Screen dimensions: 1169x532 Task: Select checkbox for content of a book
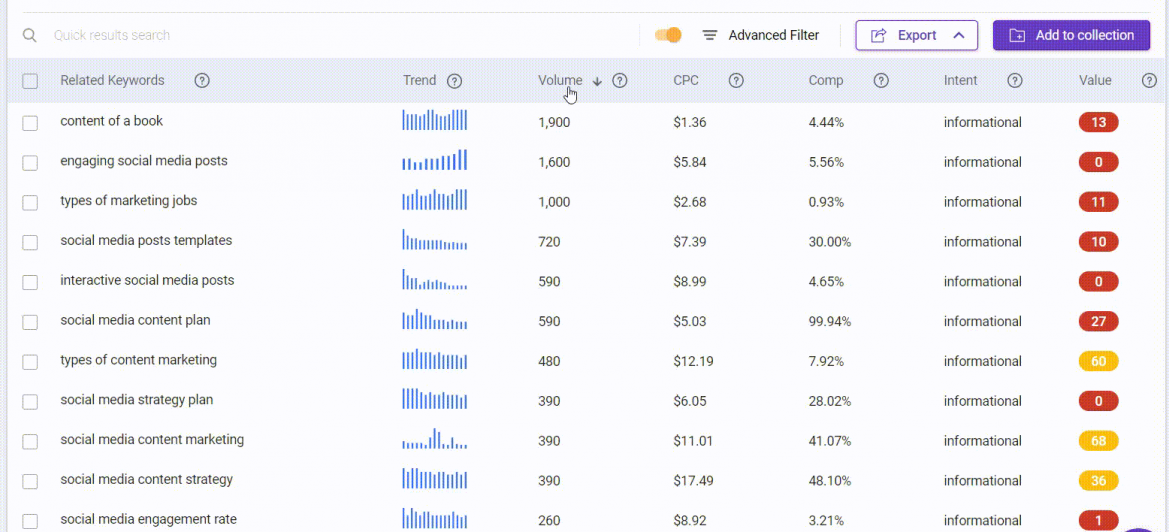click(x=30, y=123)
